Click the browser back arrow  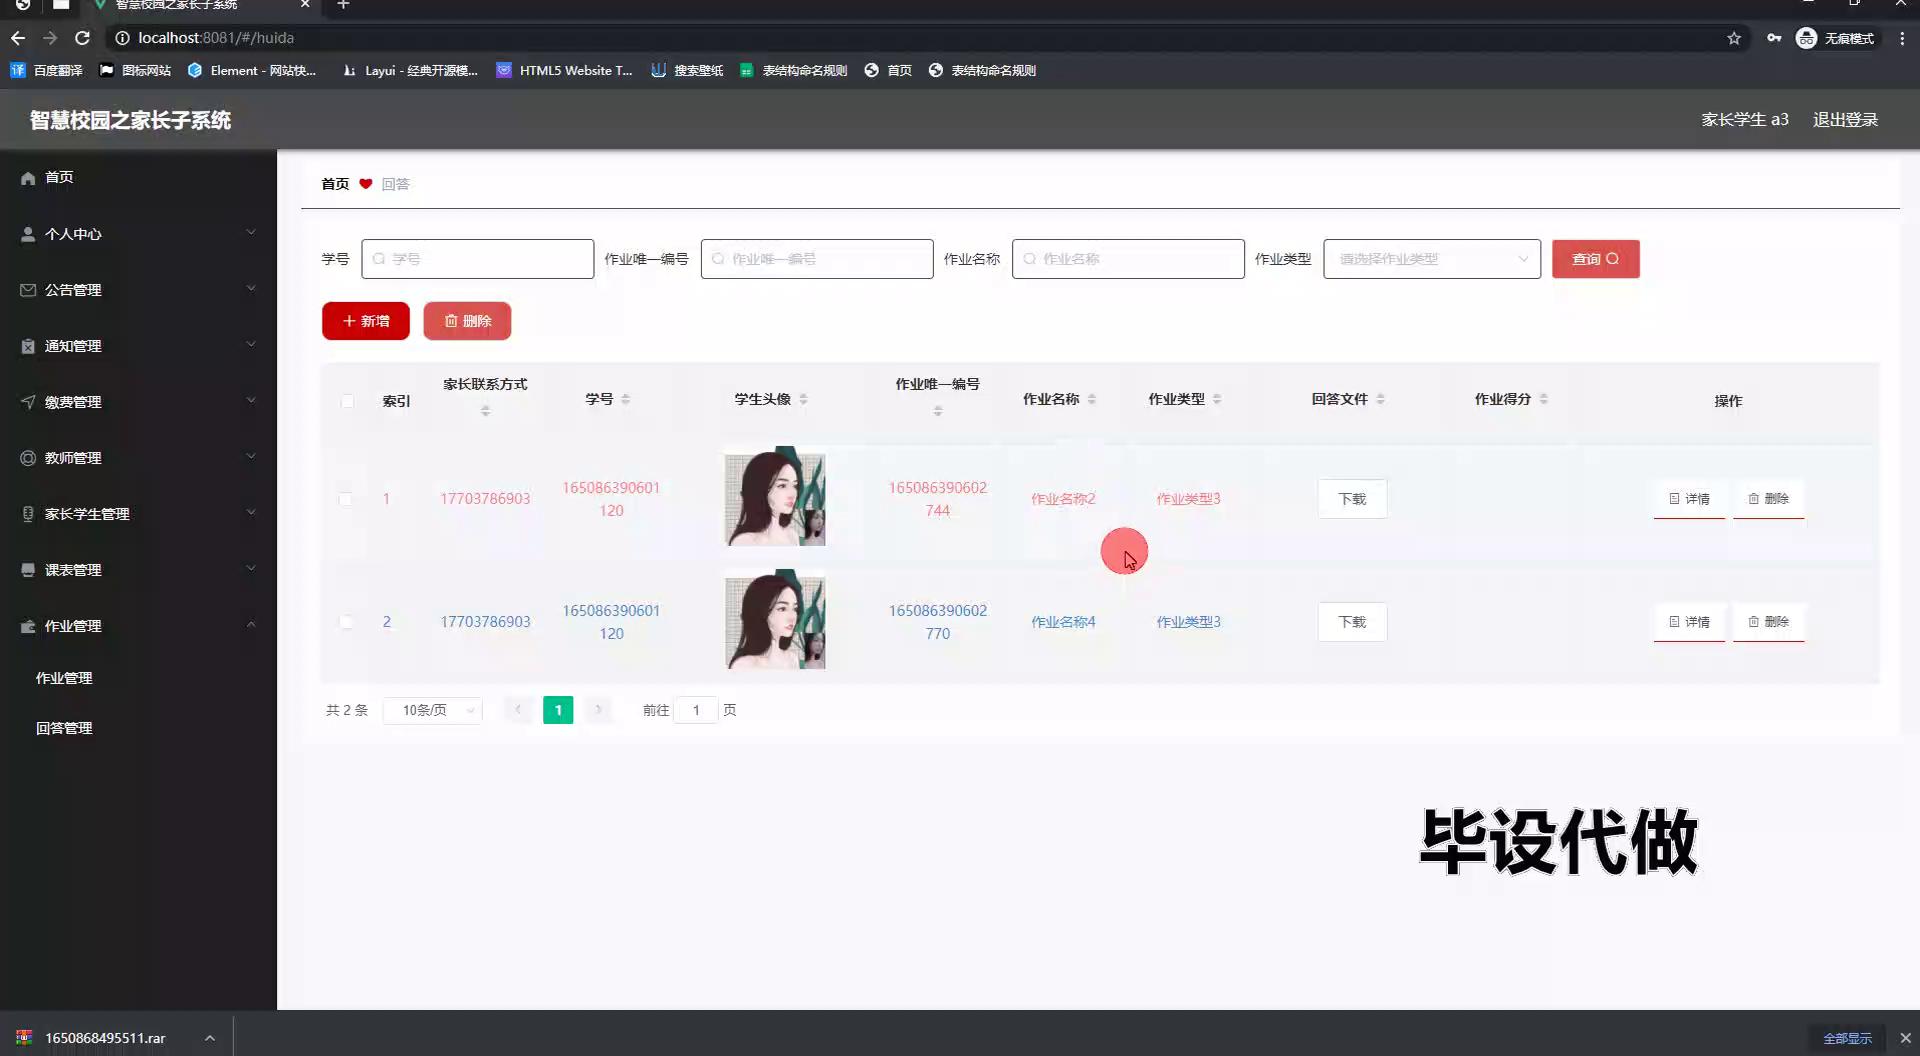coord(18,38)
